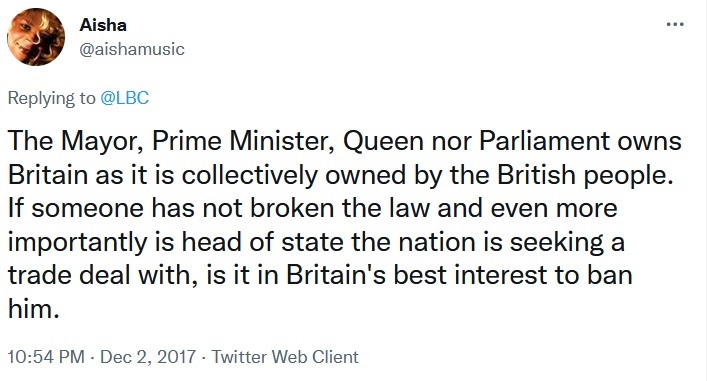Image resolution: width=708 pixels, height=381 pixels.
Task: Open the Aisha display name profile link
Action: 103,25
